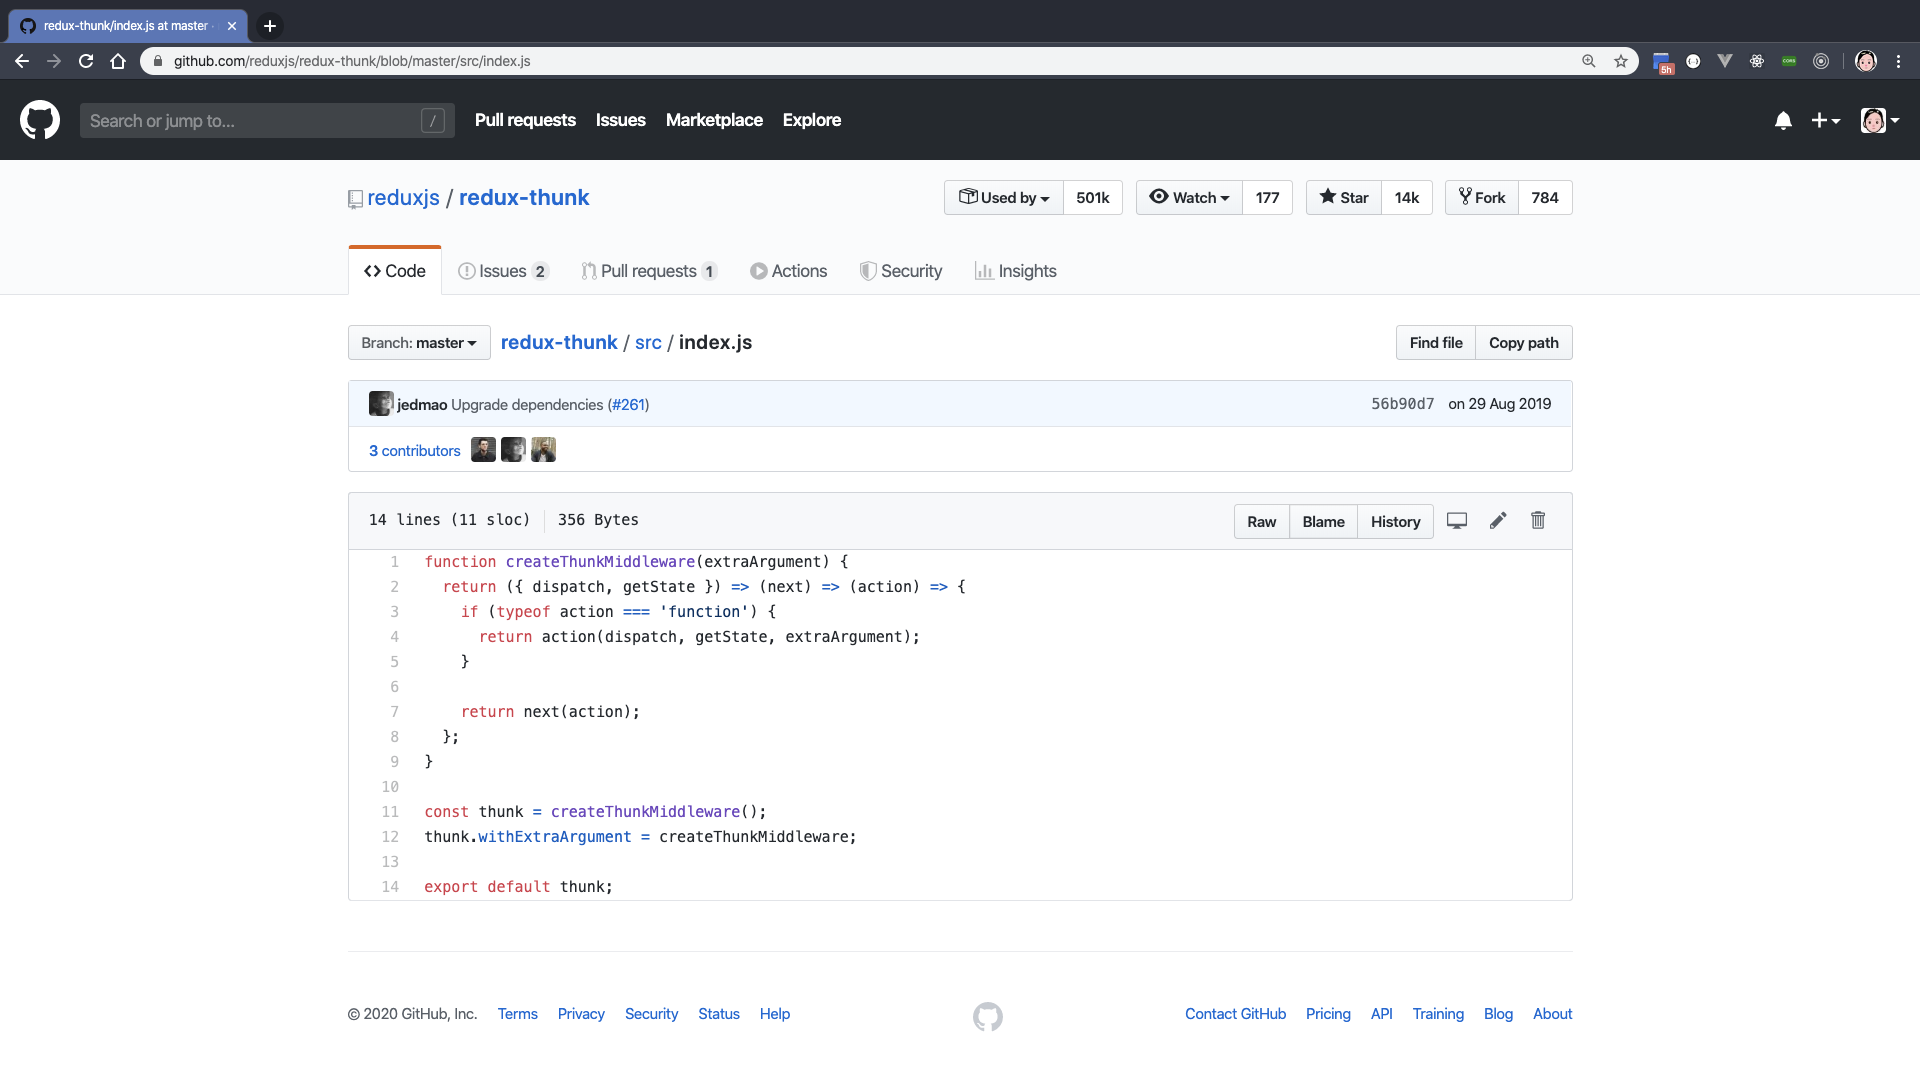Open the Insights tab
Image resolution: width=1920 pixels, height=1080 pixels.
1016,271
